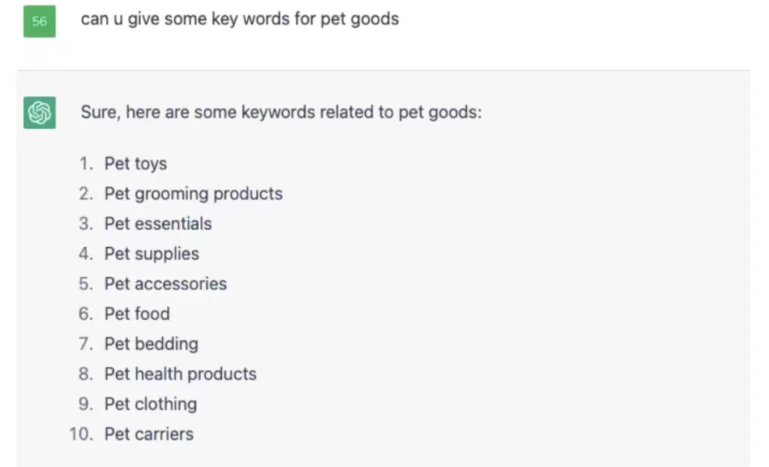Click the list number '5.' marker
Viewport: 769px width, 467px height.
(x=86, y=283)
